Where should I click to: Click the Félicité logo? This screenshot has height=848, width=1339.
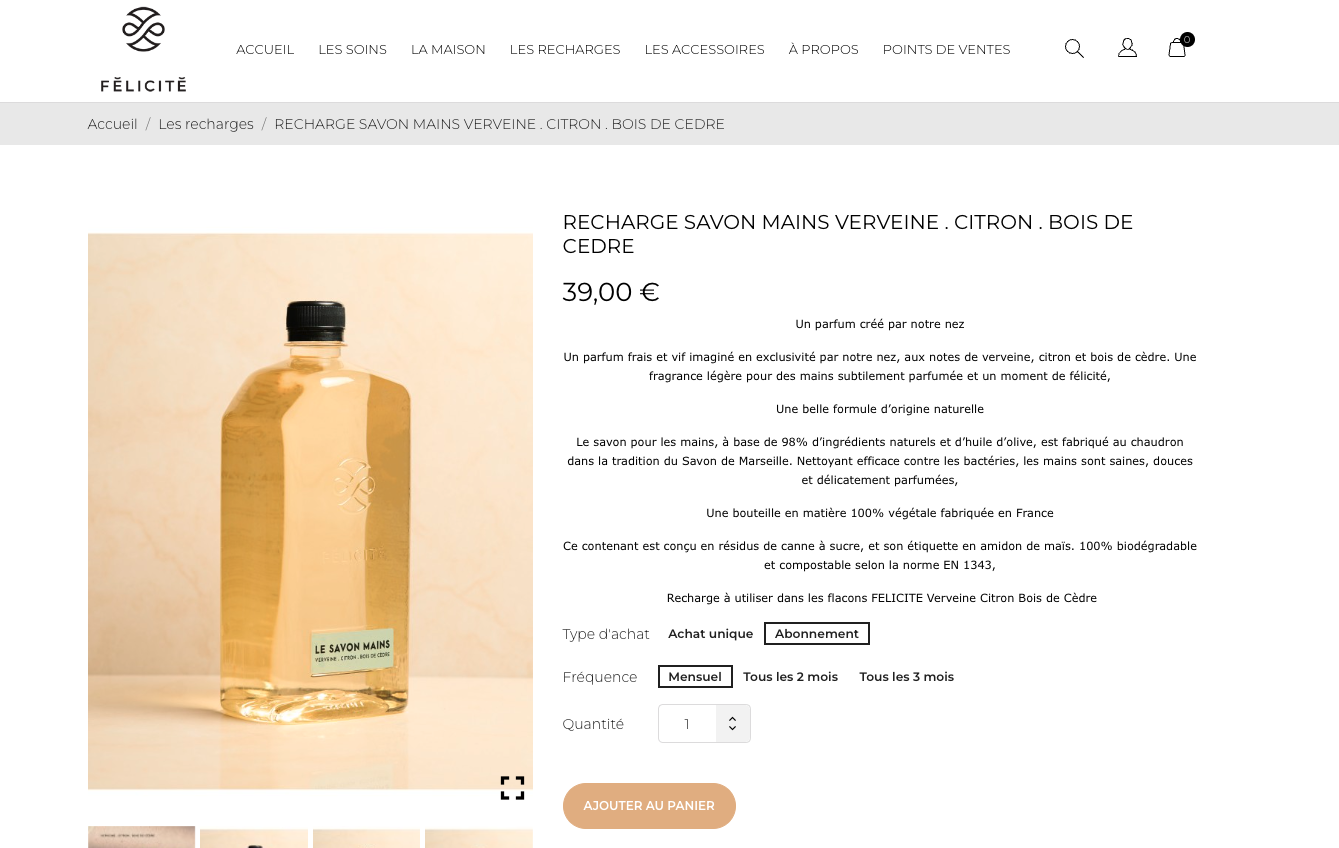point(143,49)
